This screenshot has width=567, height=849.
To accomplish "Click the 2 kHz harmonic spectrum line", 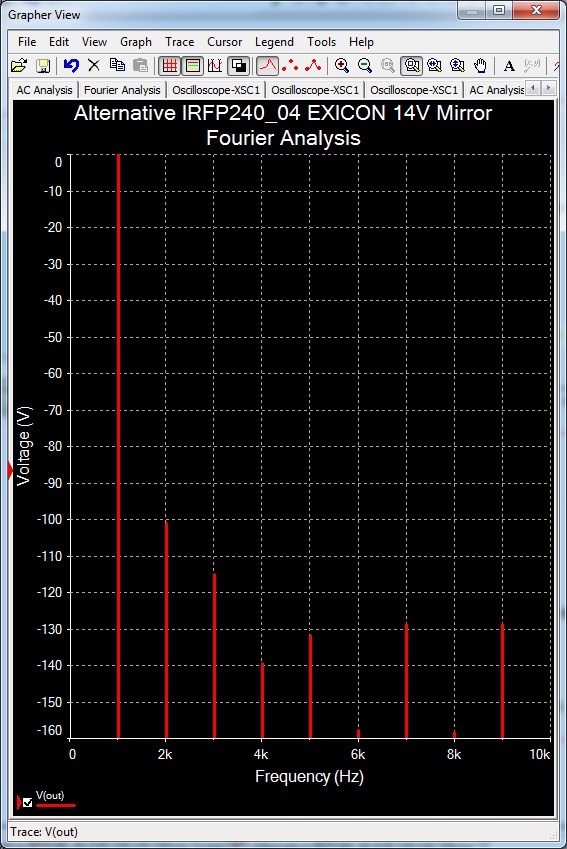I will (x=166, y=630).
